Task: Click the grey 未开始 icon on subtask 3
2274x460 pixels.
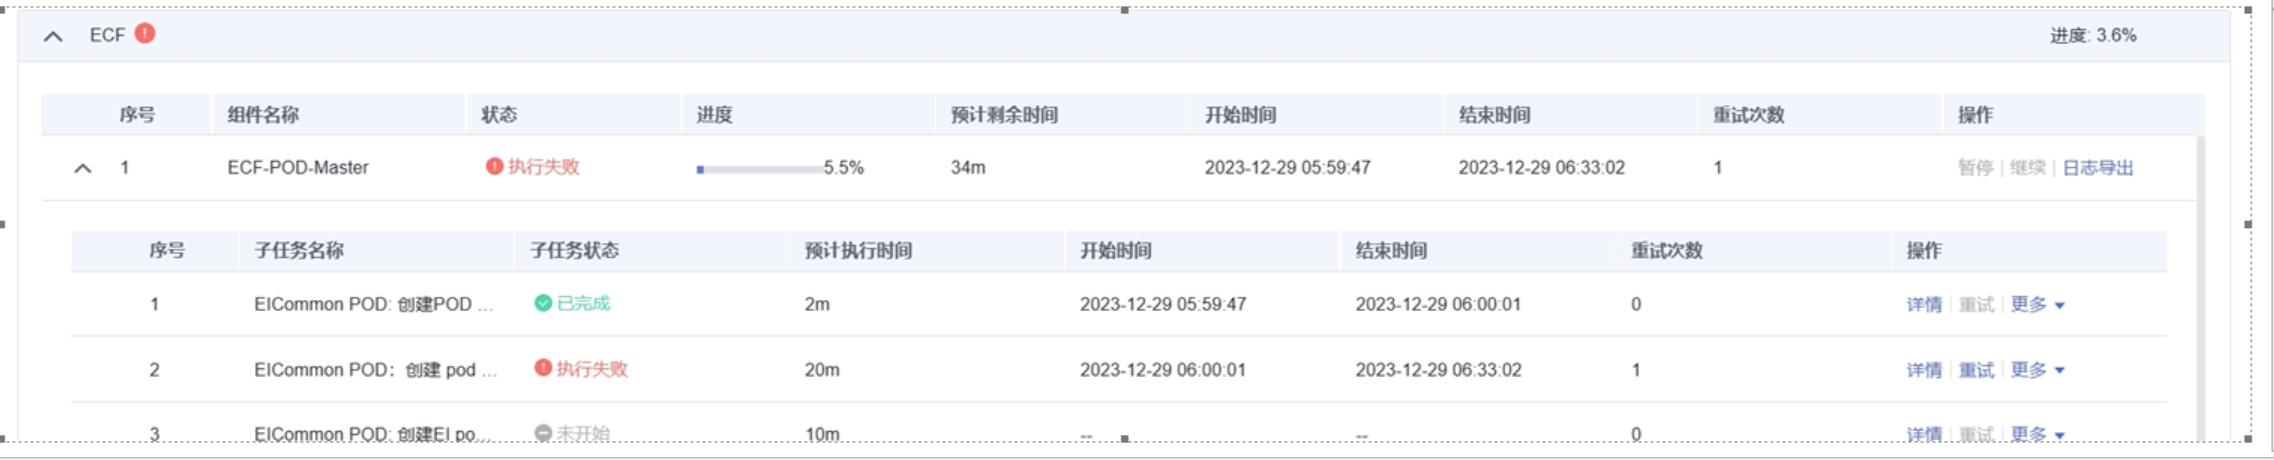Action: tap(543, 433)
